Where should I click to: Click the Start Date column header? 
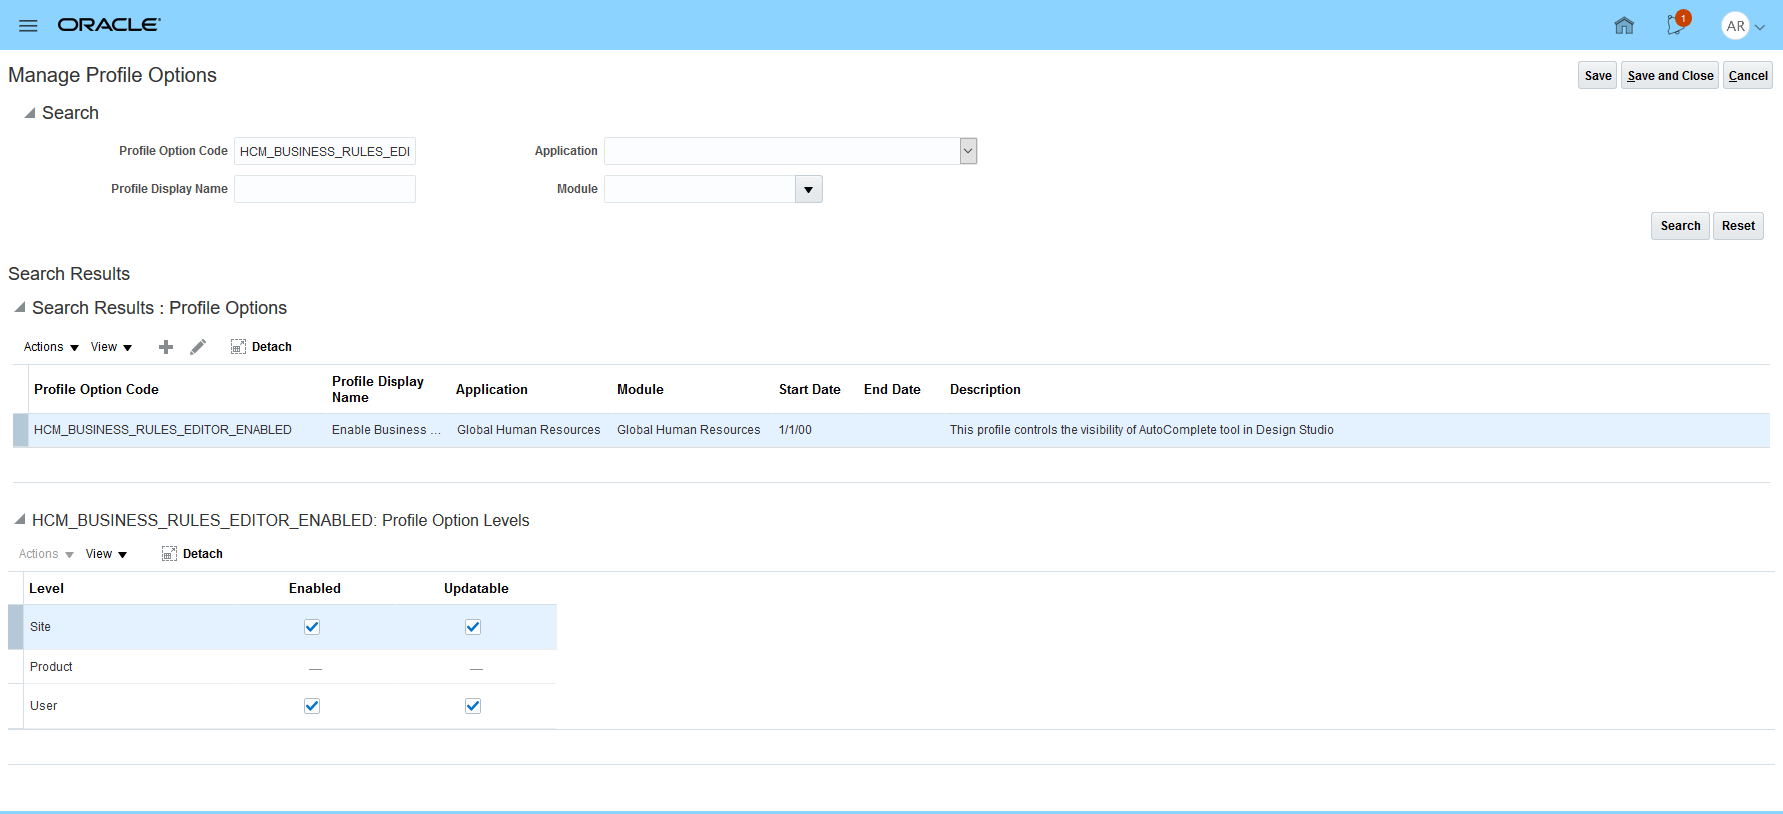pyautogui.click(x=810, y=390)
